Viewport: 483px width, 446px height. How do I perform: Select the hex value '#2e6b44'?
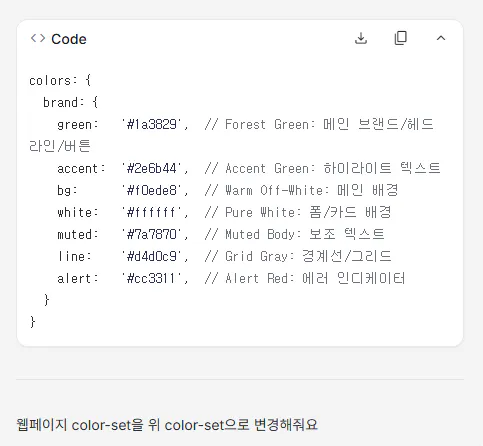[x=152, y=168]
